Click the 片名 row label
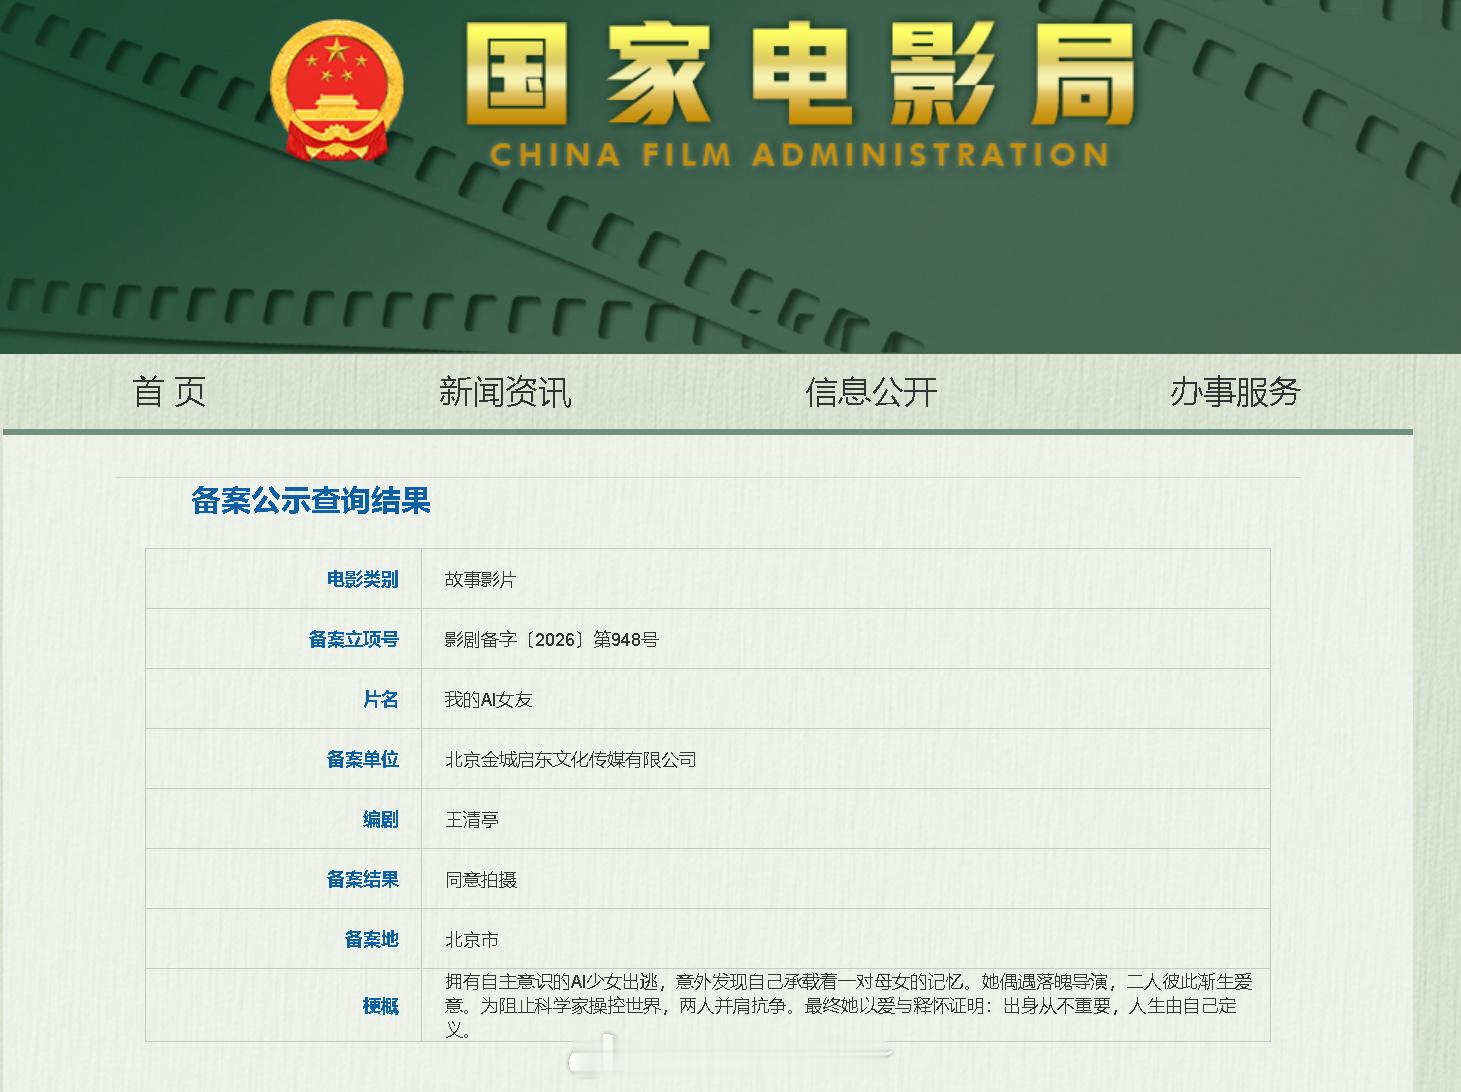This screenshot has width=1461, height=1092. coord(380,699)
